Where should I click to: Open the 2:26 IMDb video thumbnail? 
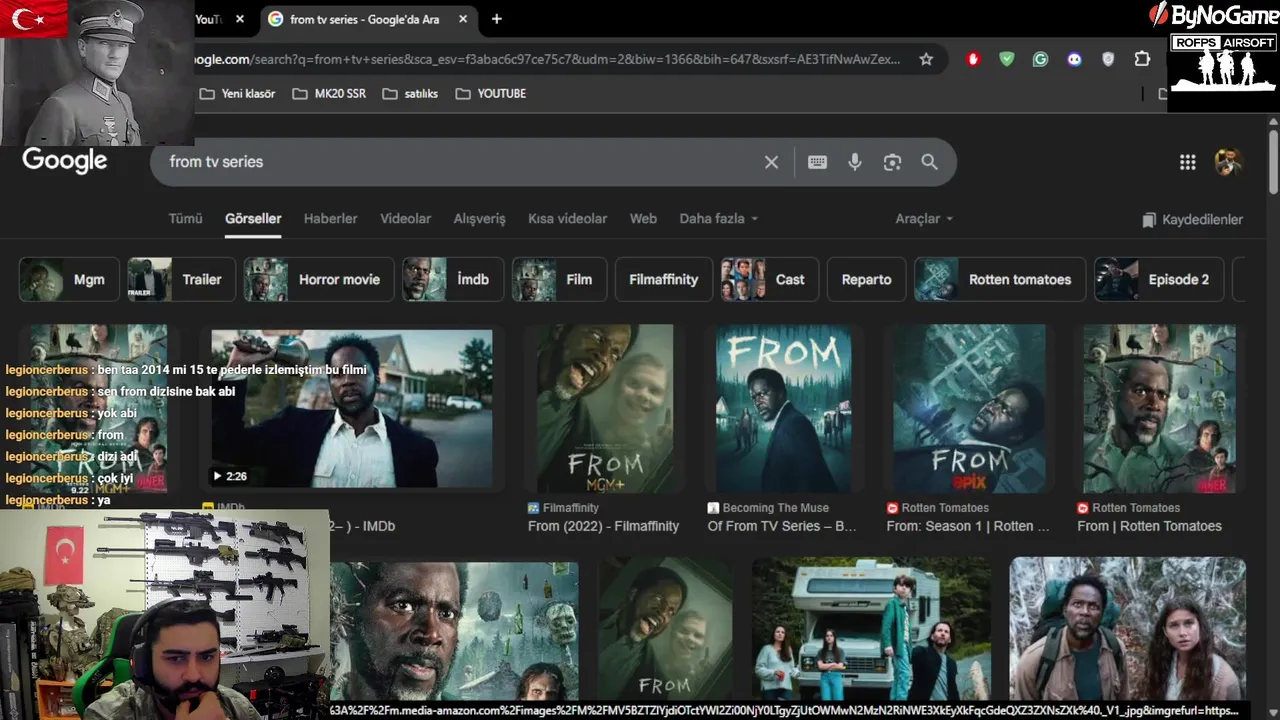352,409
